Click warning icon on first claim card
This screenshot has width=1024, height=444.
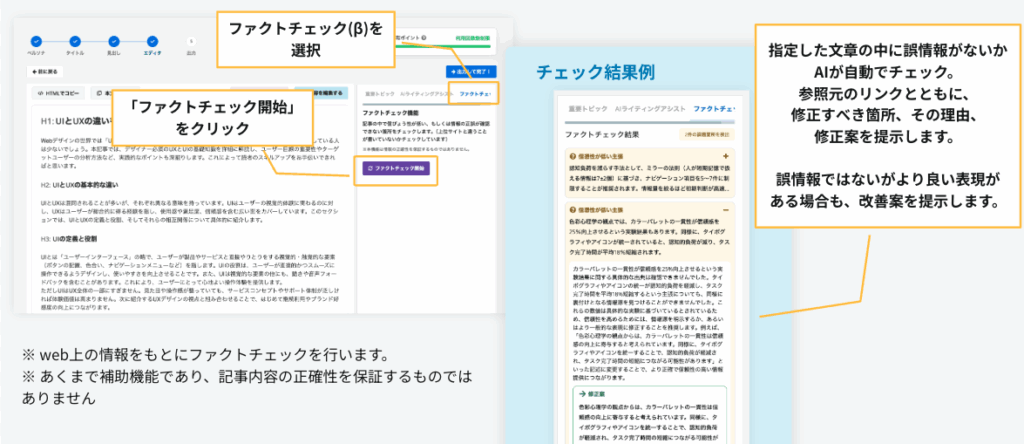coord(573,157)
